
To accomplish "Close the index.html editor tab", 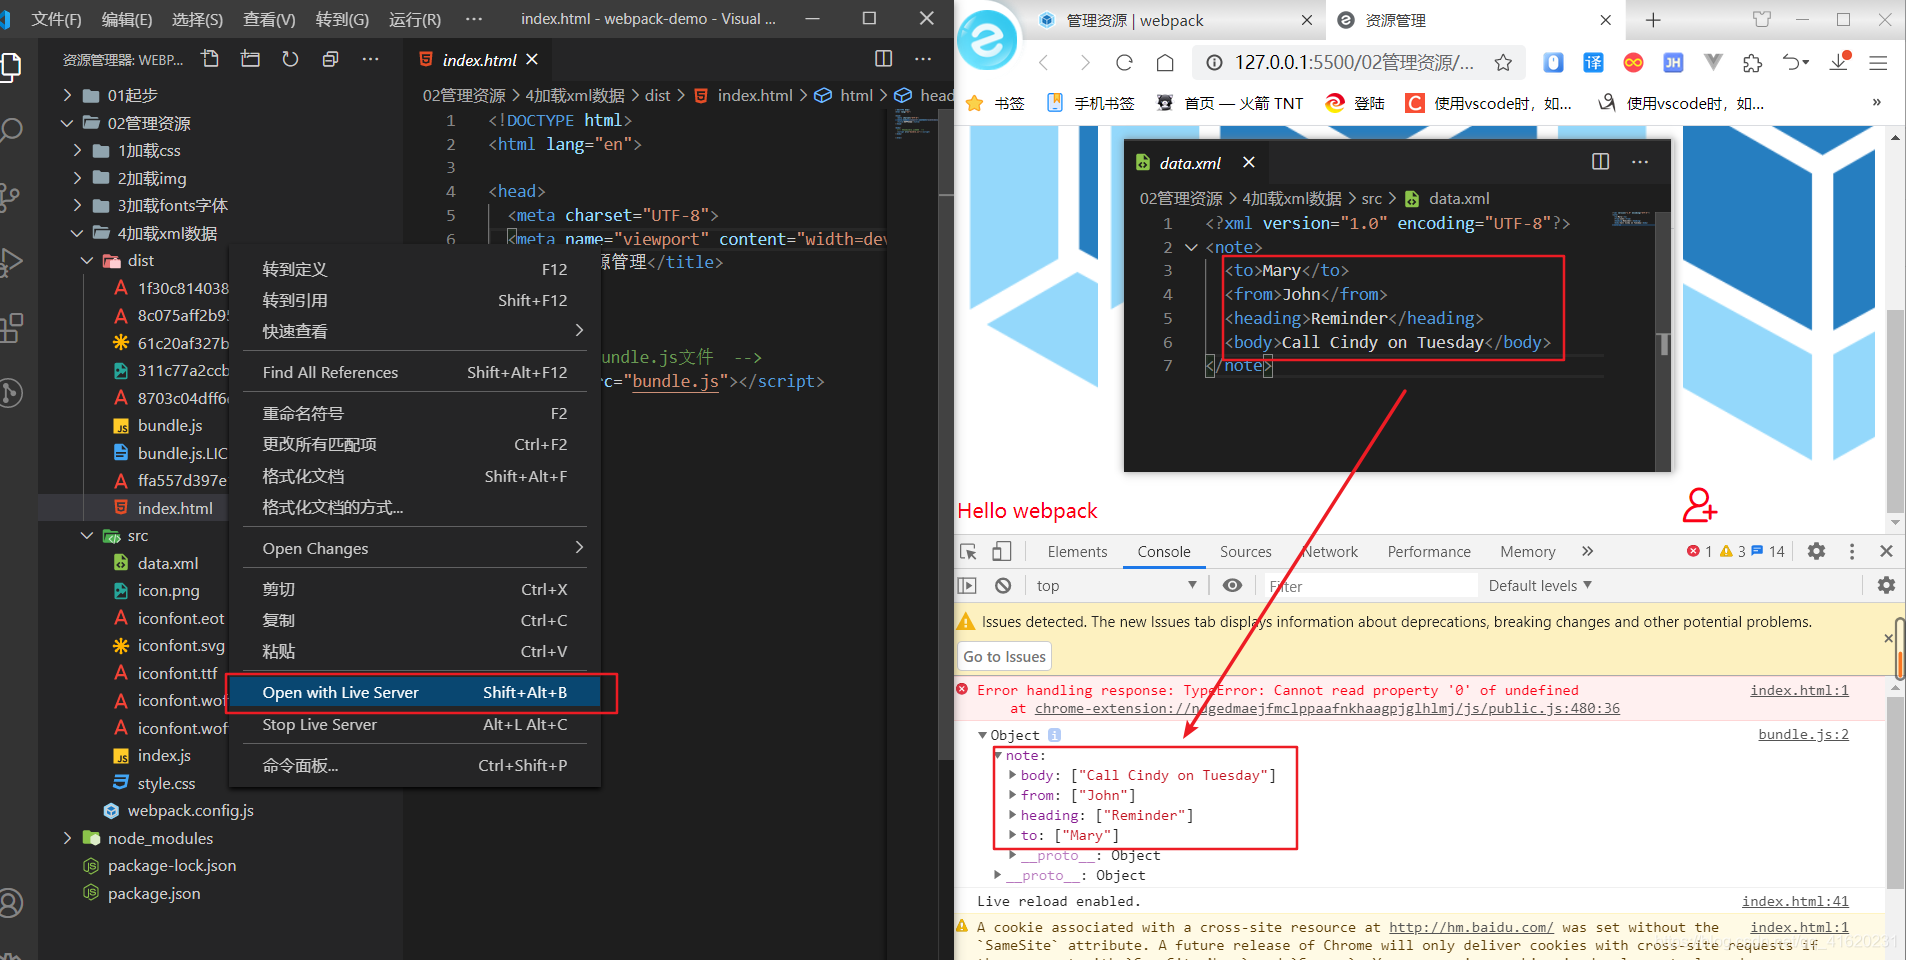I will (x=532, y=59).
